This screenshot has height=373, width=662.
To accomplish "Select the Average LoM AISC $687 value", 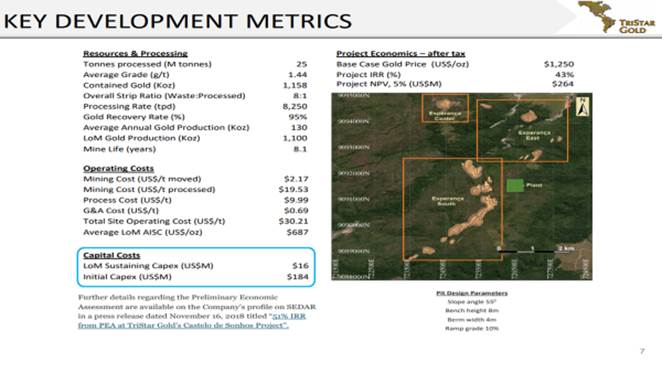I will click(x=297, y=232).
